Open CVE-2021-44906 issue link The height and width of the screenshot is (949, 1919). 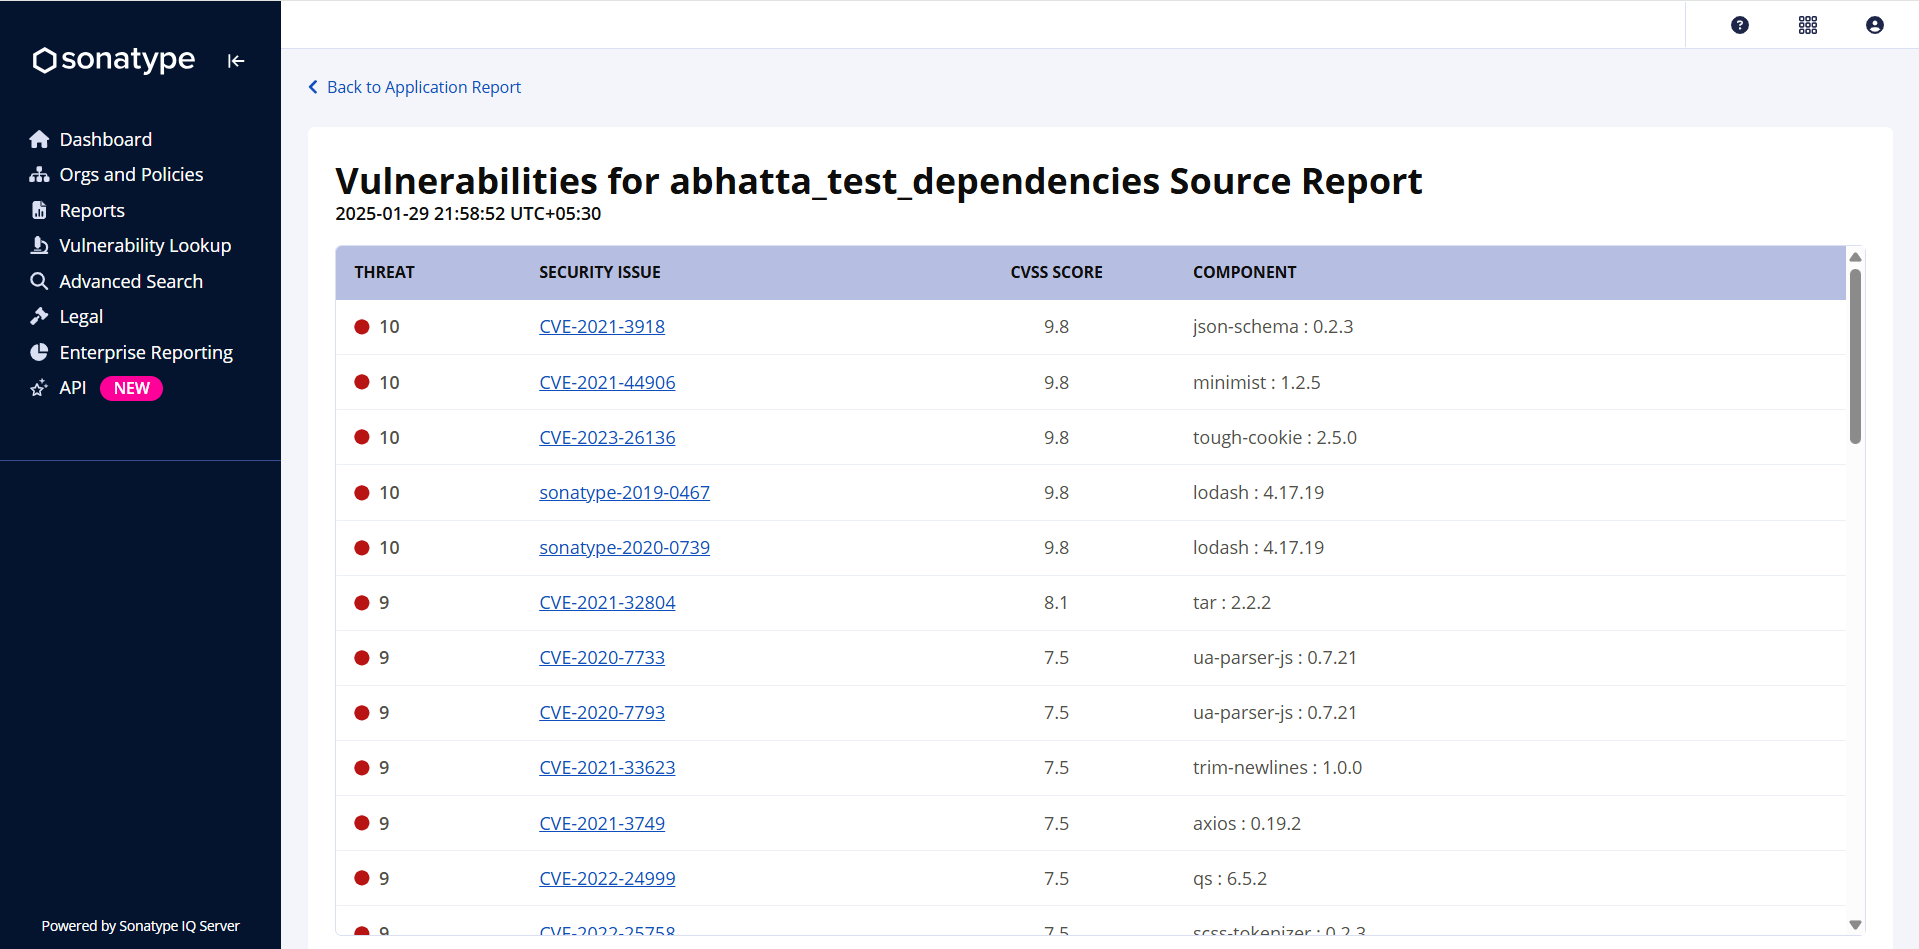click(x=607, y=382)
